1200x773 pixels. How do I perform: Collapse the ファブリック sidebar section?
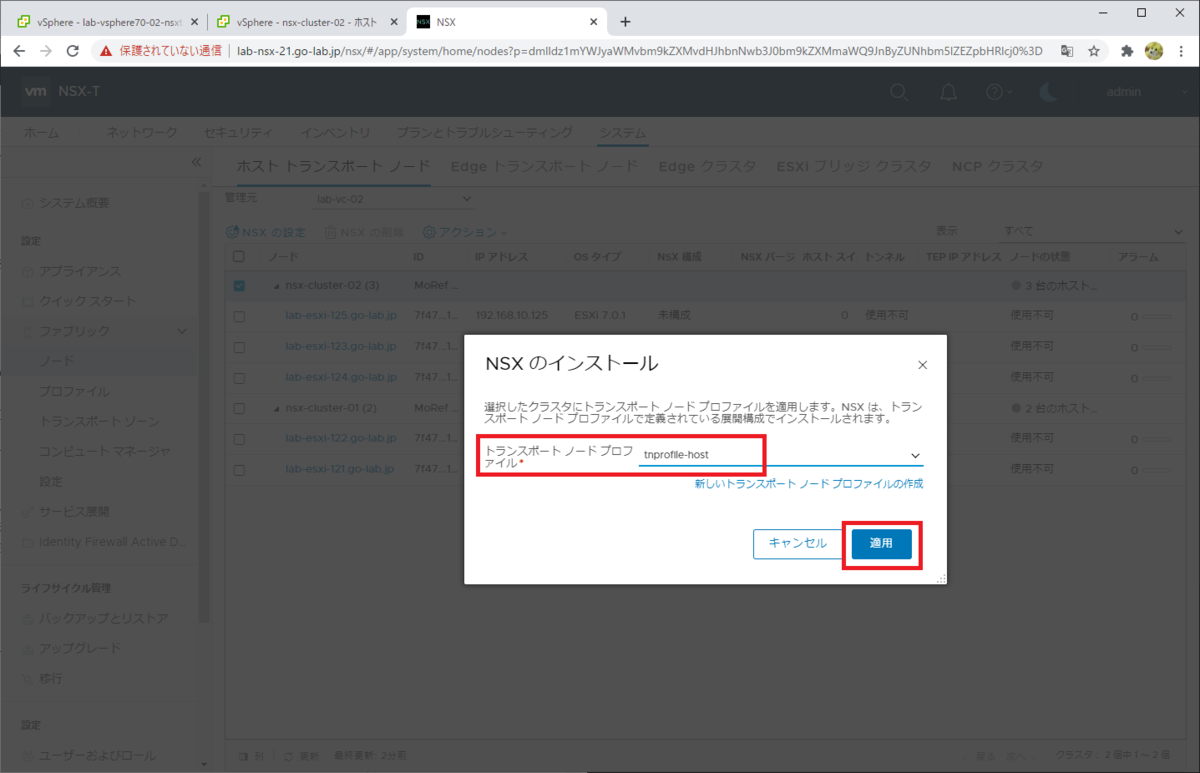point(181,331)
